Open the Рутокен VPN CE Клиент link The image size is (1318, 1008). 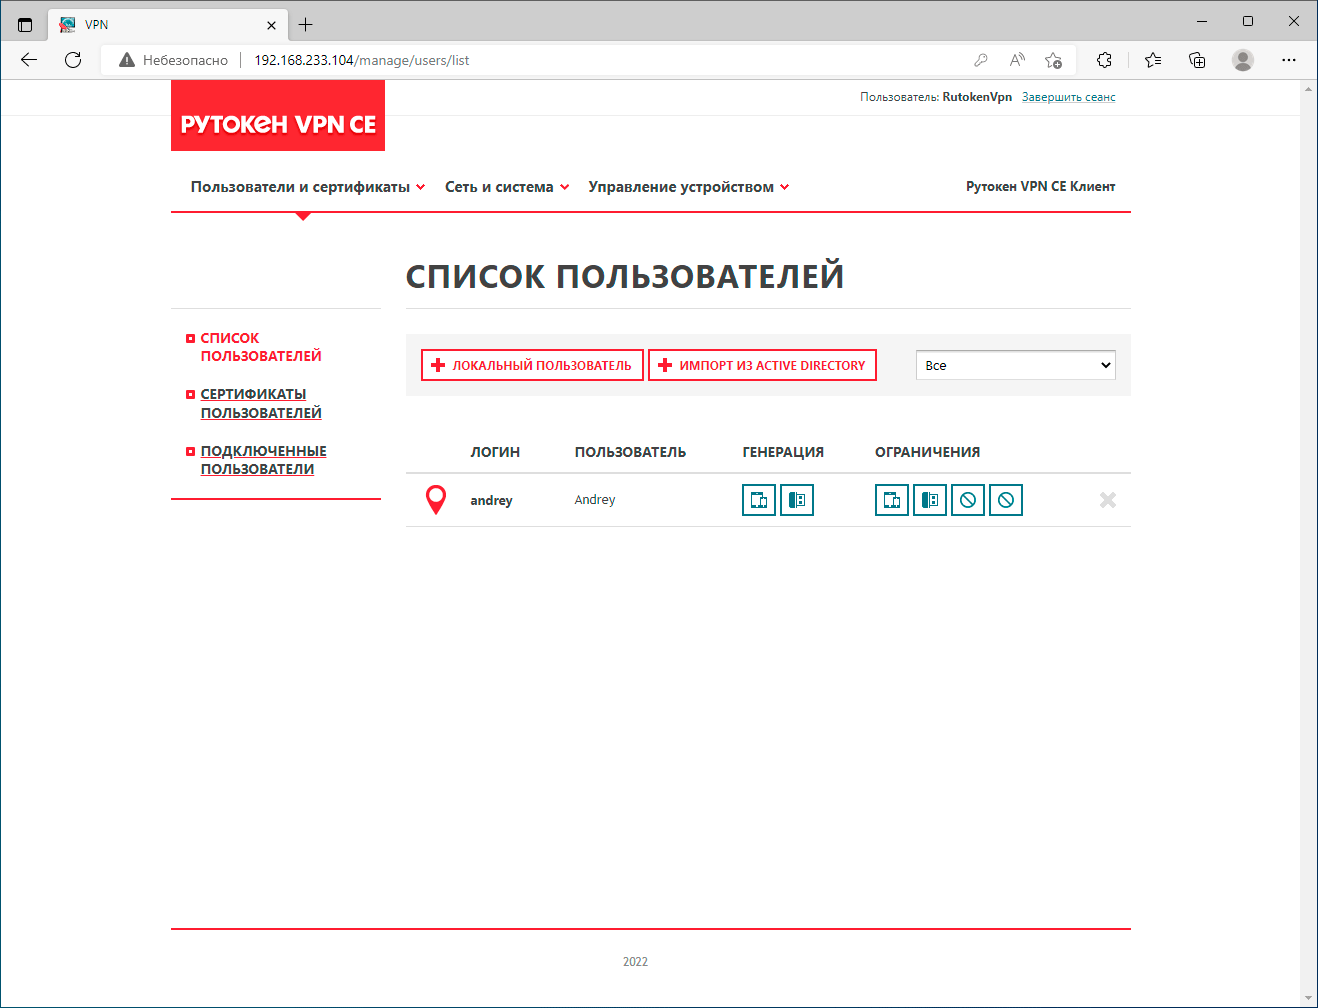pyautogui.click(x=1040, y=187)
